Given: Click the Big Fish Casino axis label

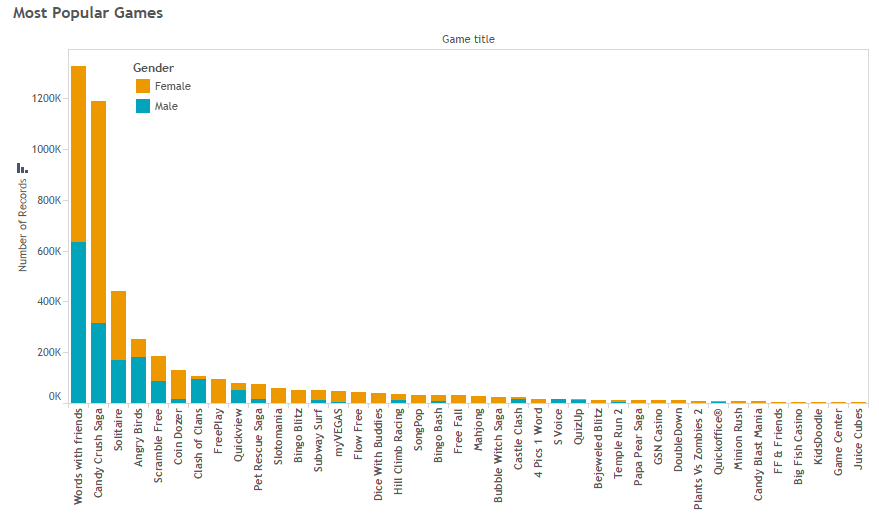Looking at the screenshot, I should [798, 447].
